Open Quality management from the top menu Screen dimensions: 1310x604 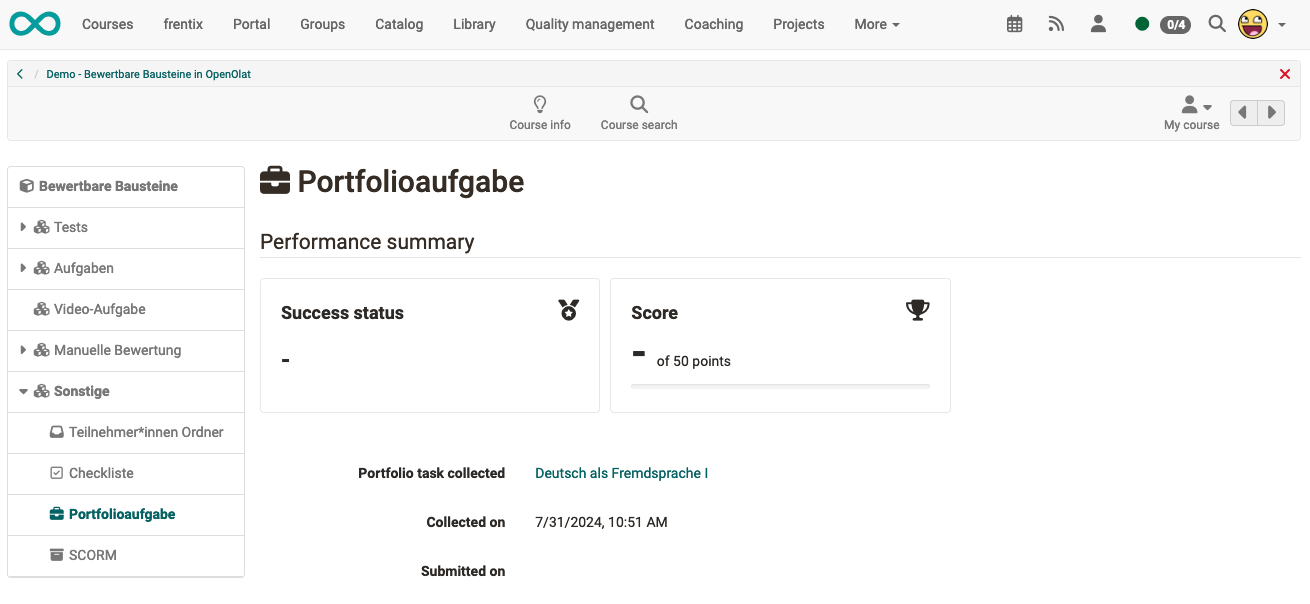(589, 23)
